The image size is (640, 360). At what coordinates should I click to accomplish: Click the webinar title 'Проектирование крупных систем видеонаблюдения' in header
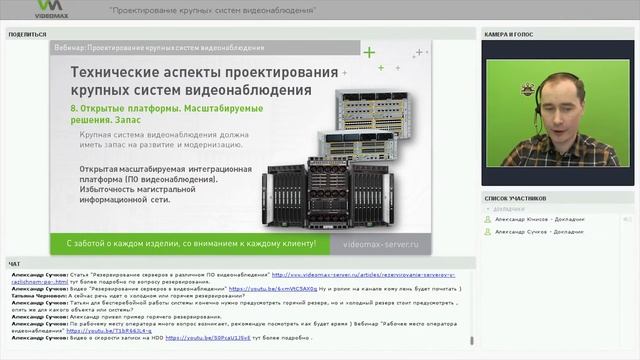(212, 10)
